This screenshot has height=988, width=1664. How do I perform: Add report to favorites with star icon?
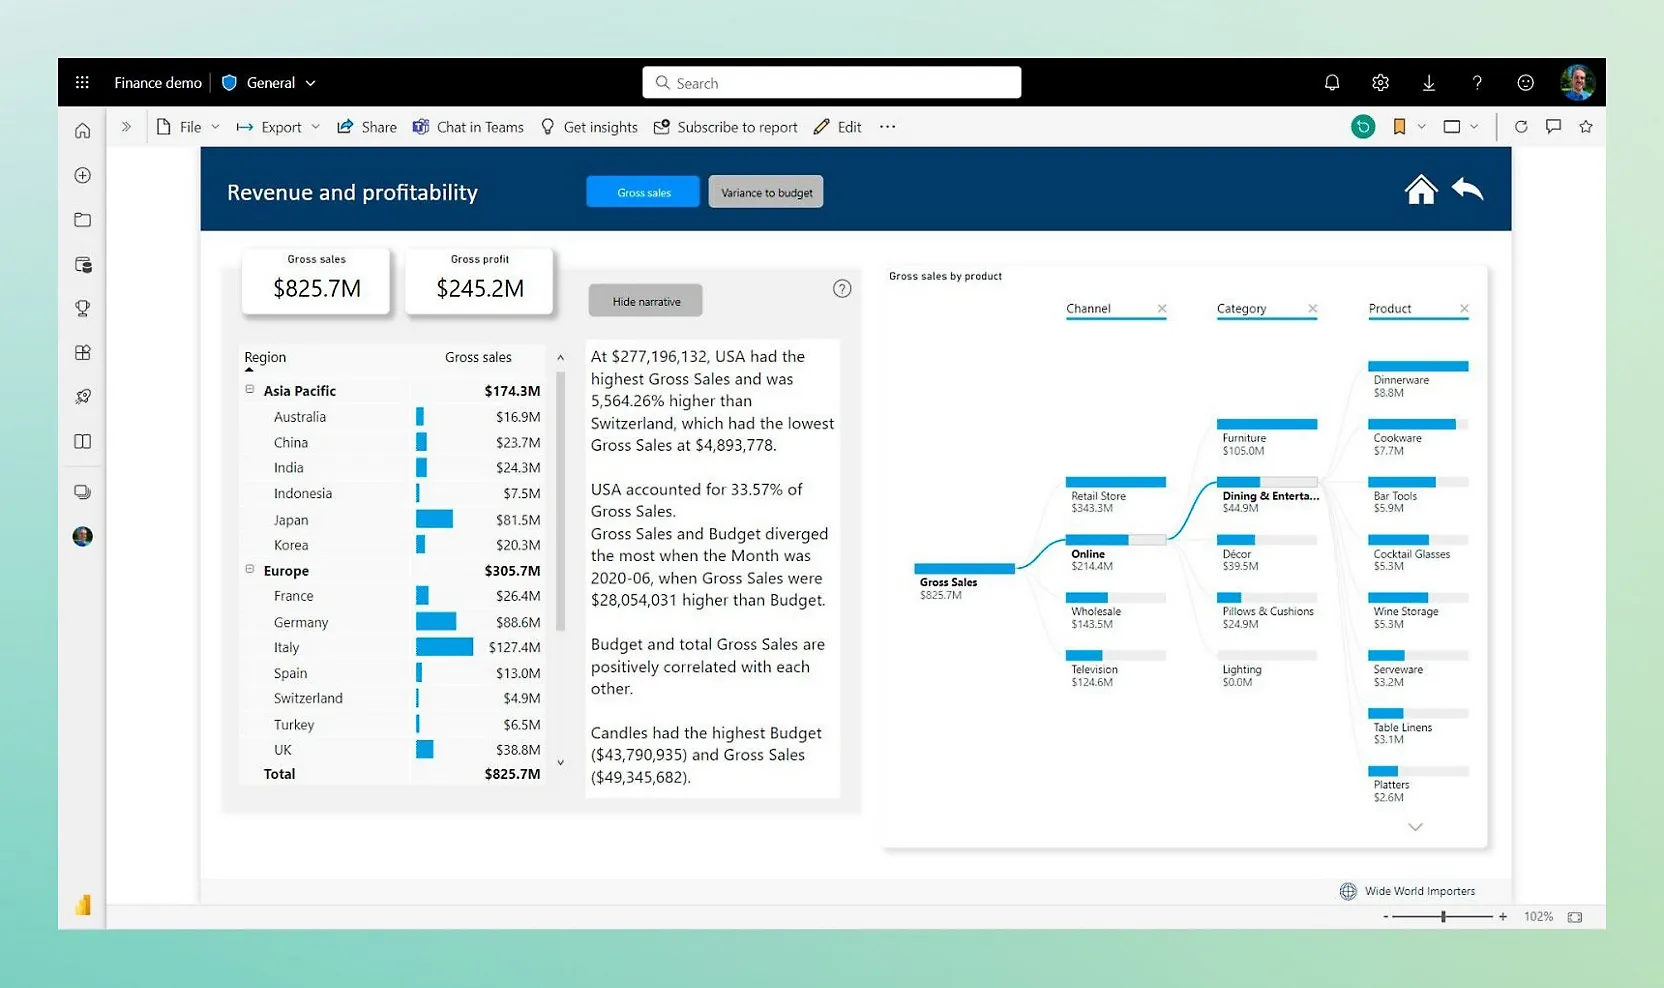(x=1585, y=127)
